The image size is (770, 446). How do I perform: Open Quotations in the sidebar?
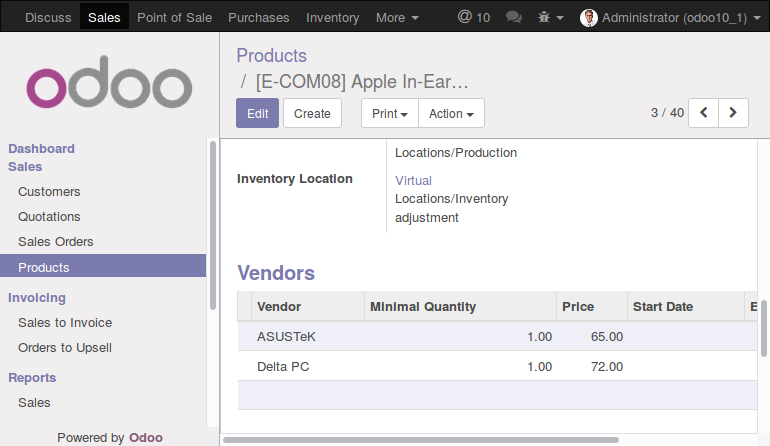pyautogui.click(x=49, y=217)
